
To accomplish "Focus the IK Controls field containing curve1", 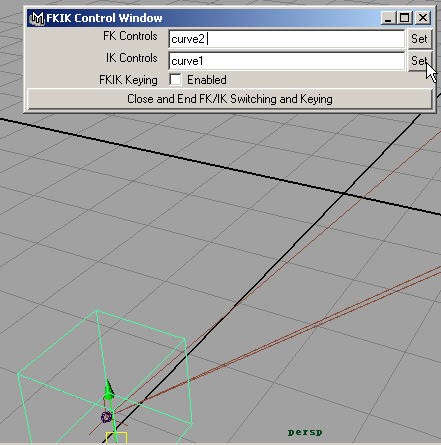I will click(x=287, y=61).
